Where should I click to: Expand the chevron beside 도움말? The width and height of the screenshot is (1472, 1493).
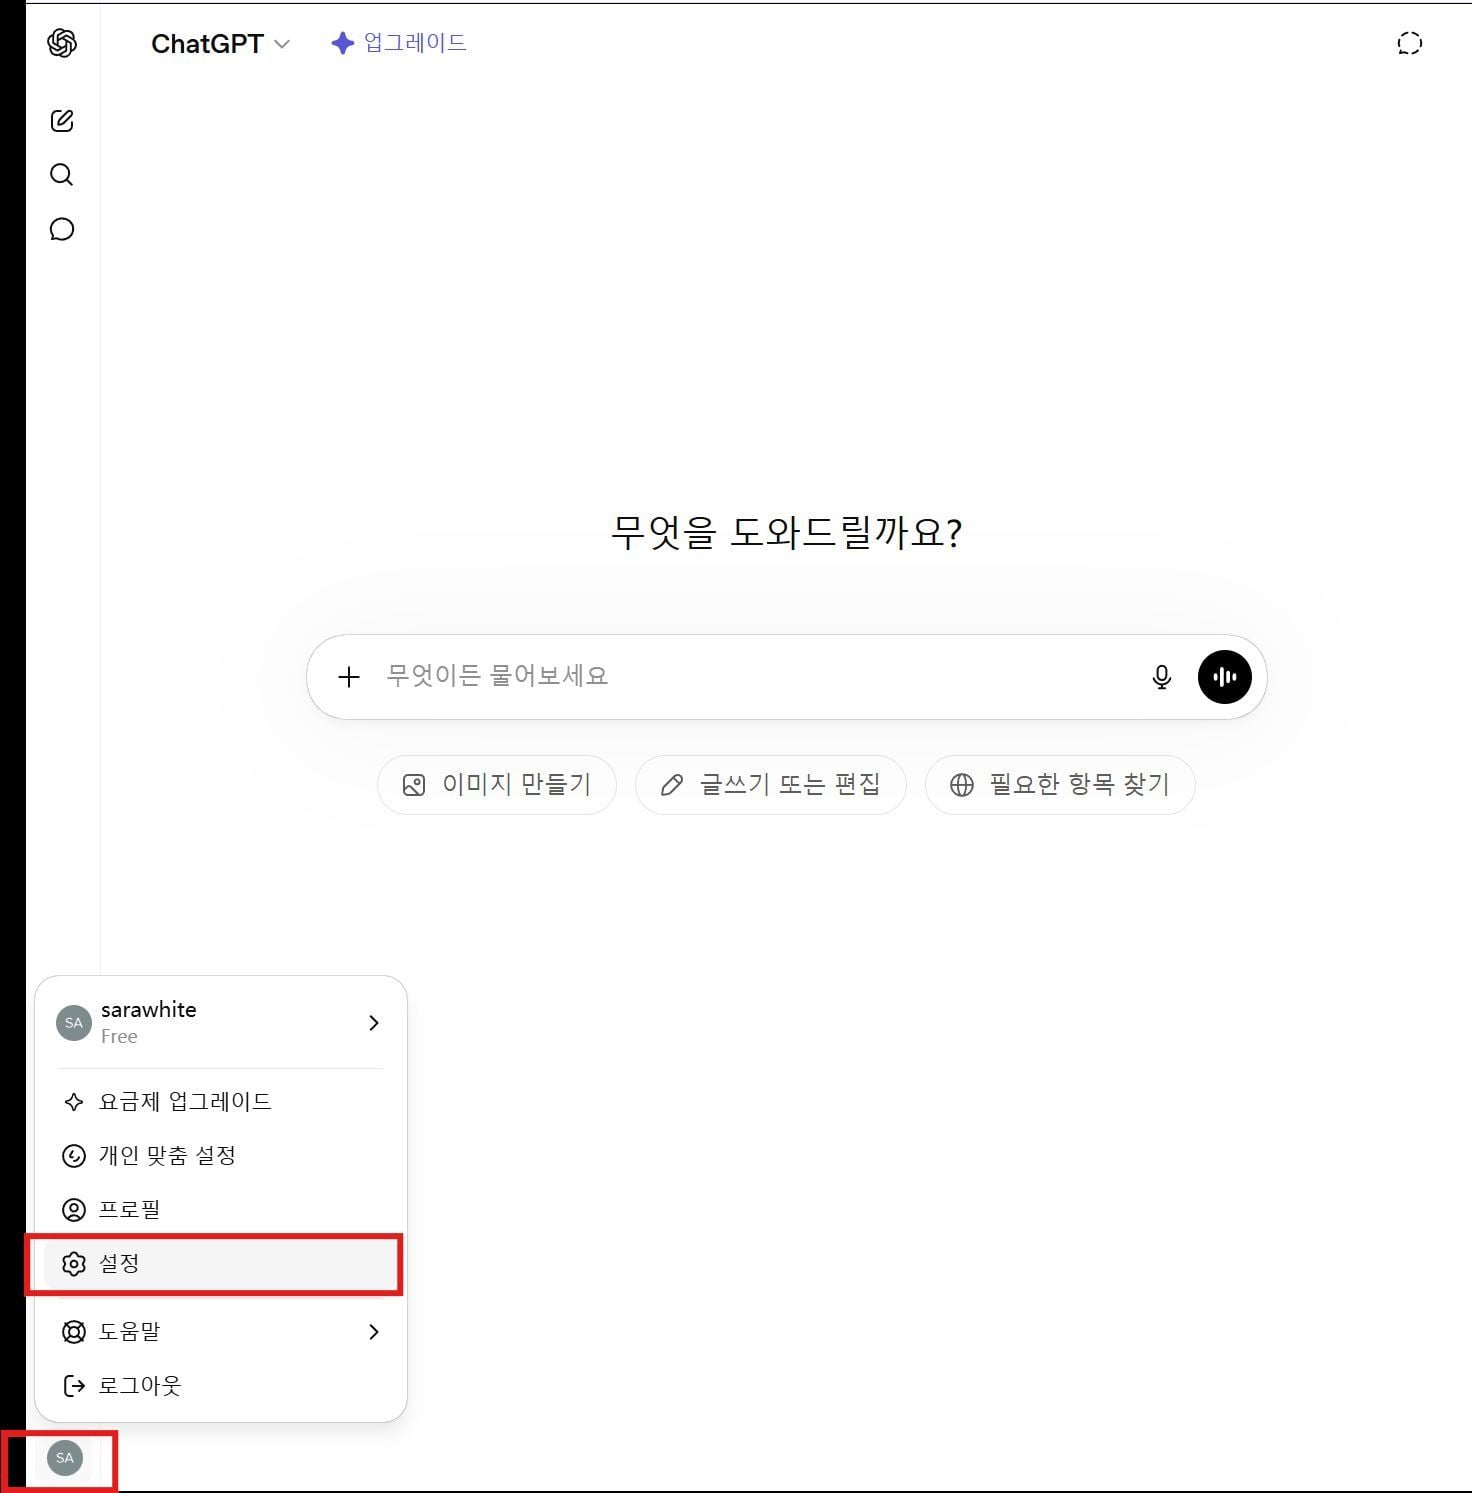tap(374, 1332)
